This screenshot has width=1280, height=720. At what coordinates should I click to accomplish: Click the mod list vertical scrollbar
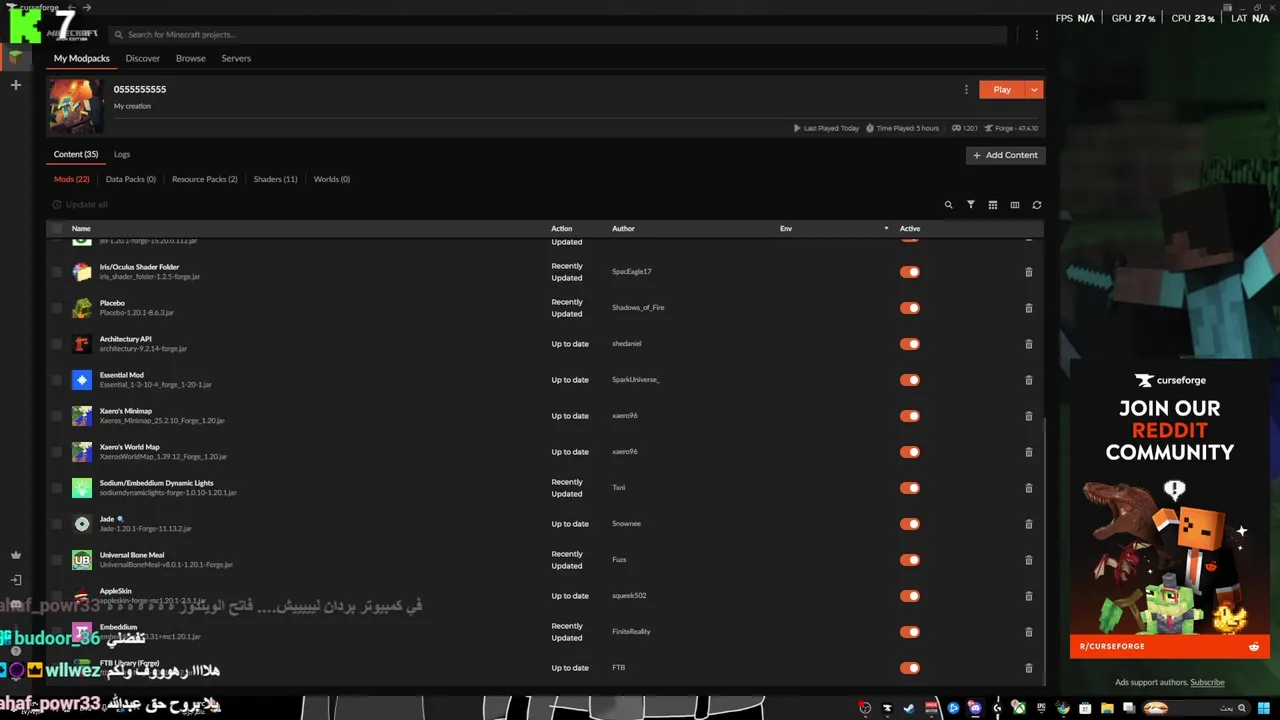[x=1044, y=550]
